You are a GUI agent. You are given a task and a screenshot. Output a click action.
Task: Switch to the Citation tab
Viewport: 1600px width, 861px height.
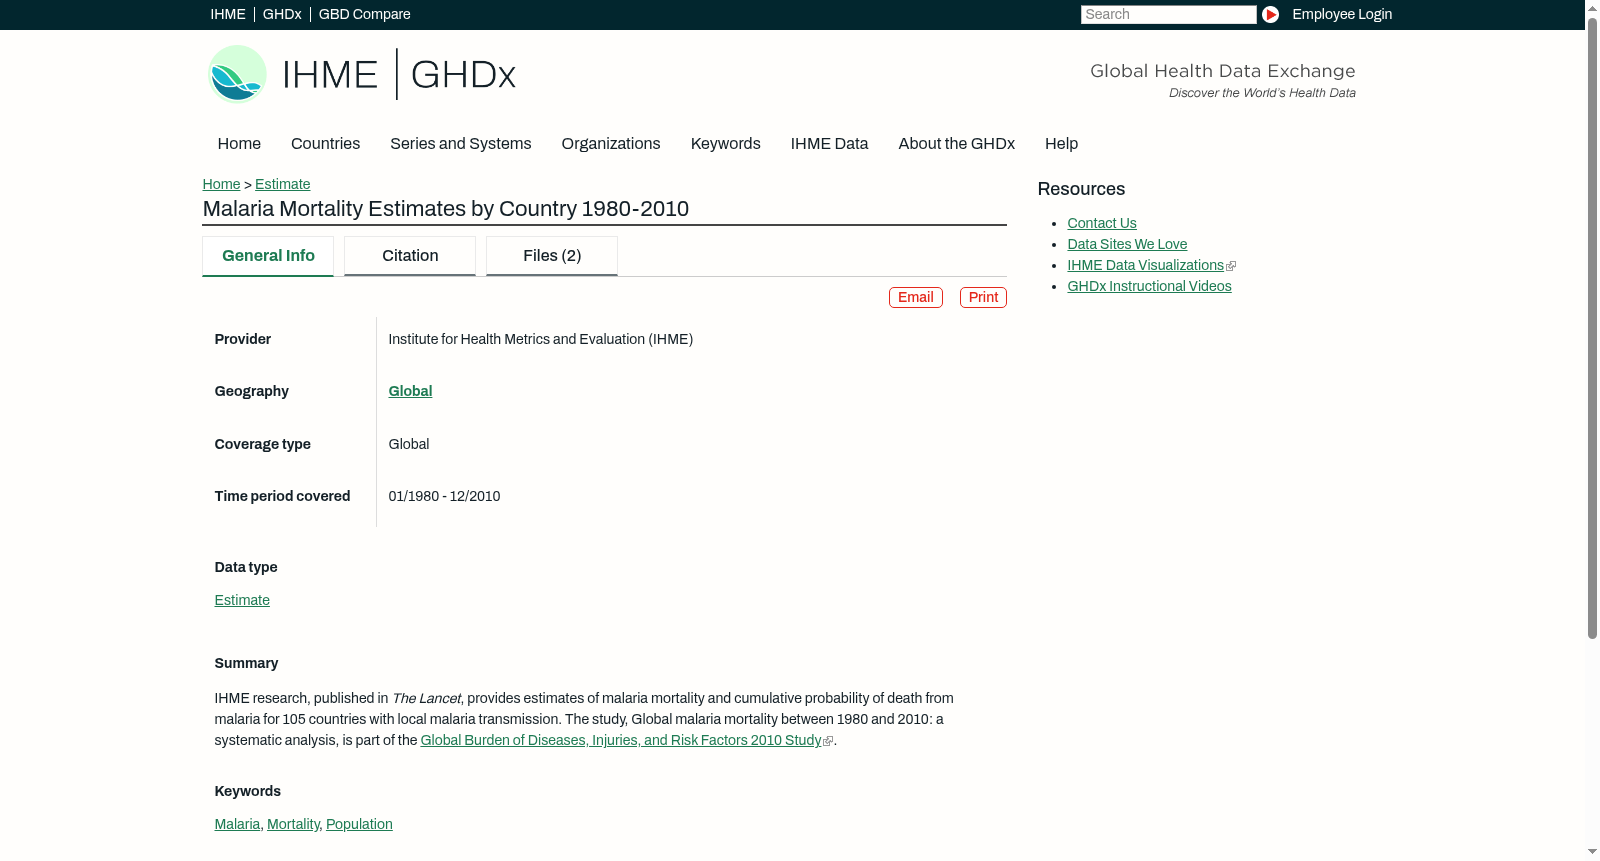[410, 256]
